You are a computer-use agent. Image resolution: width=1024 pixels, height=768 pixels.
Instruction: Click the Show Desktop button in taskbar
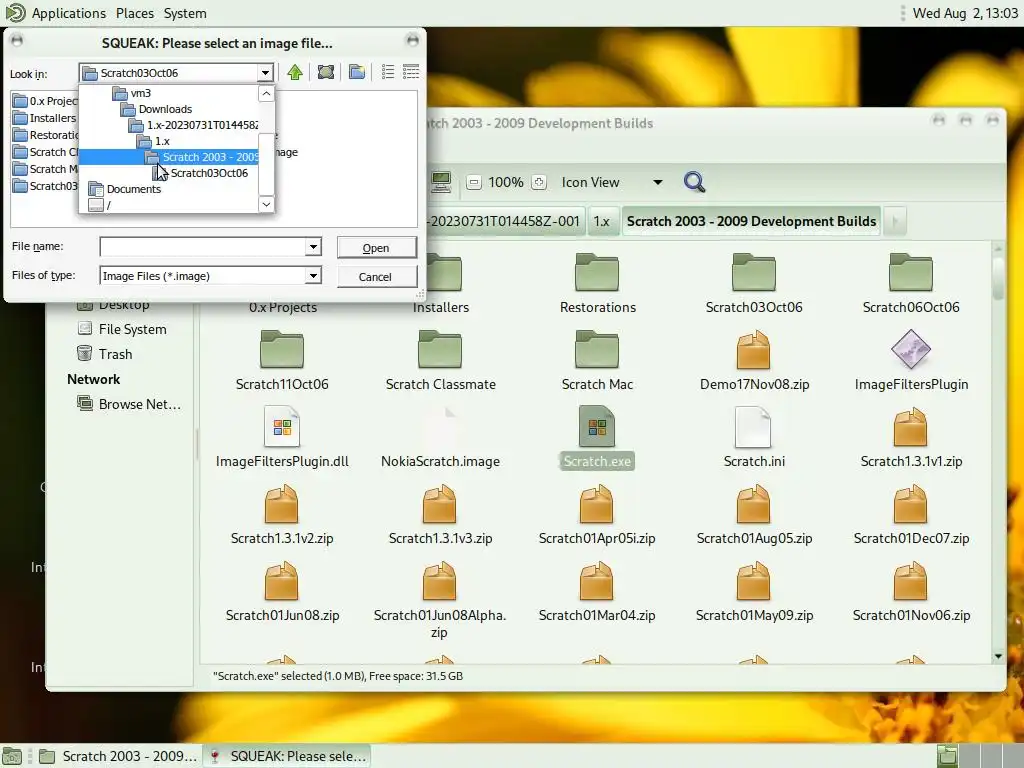click(x=12, y=756)
